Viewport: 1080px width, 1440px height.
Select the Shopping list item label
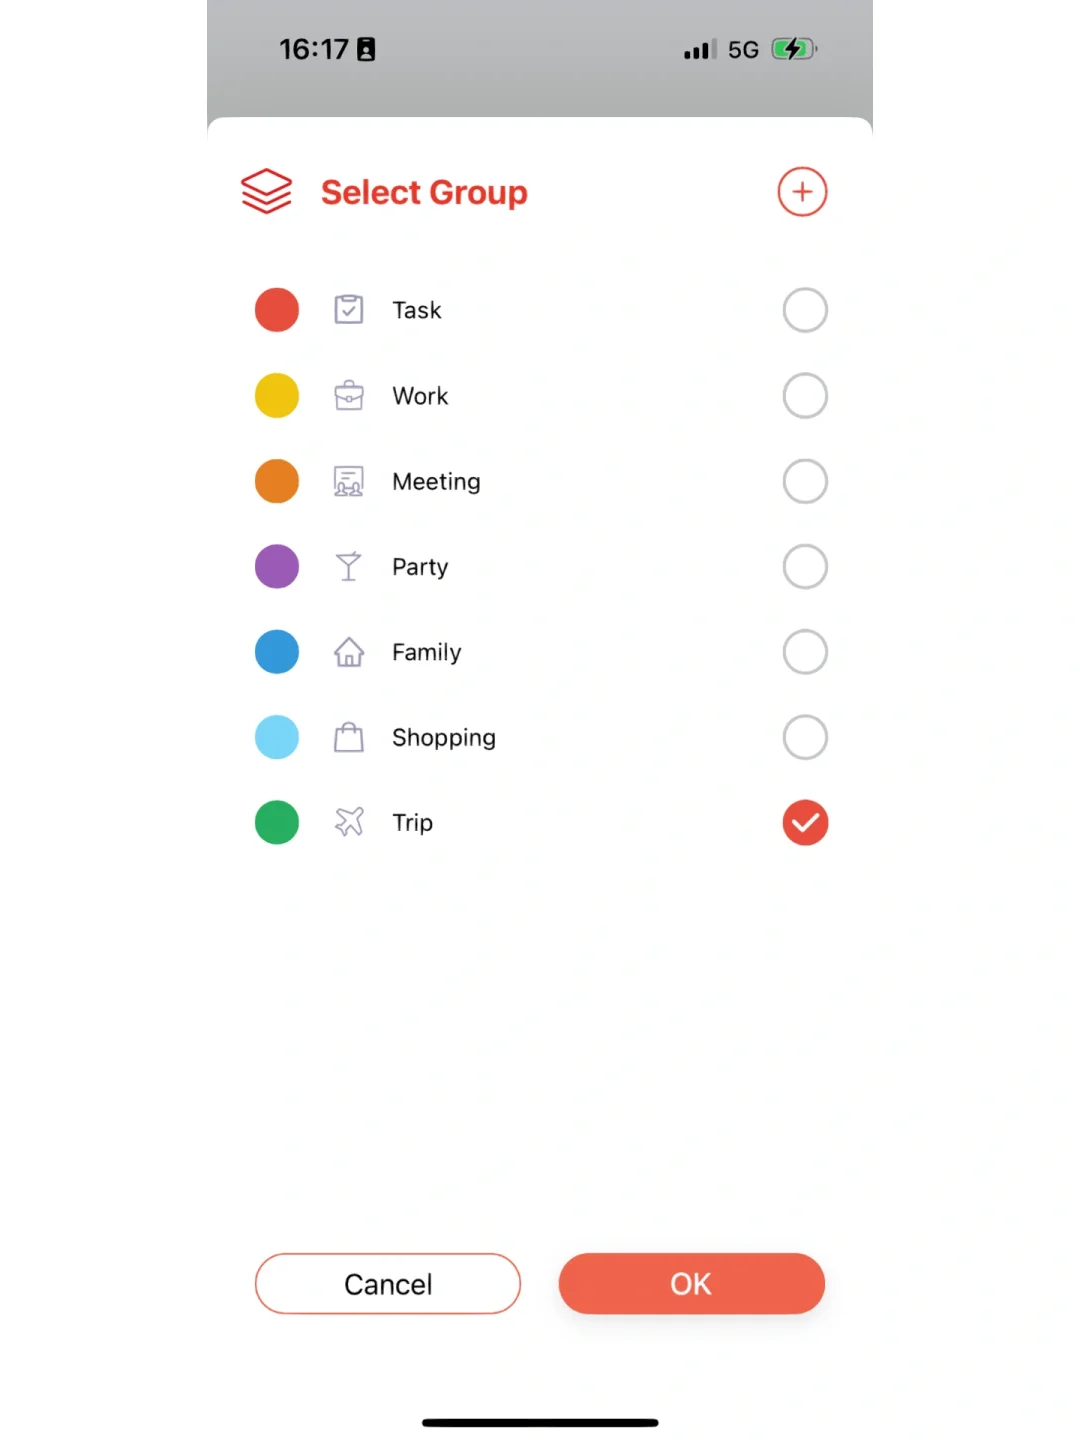[444, 738]
